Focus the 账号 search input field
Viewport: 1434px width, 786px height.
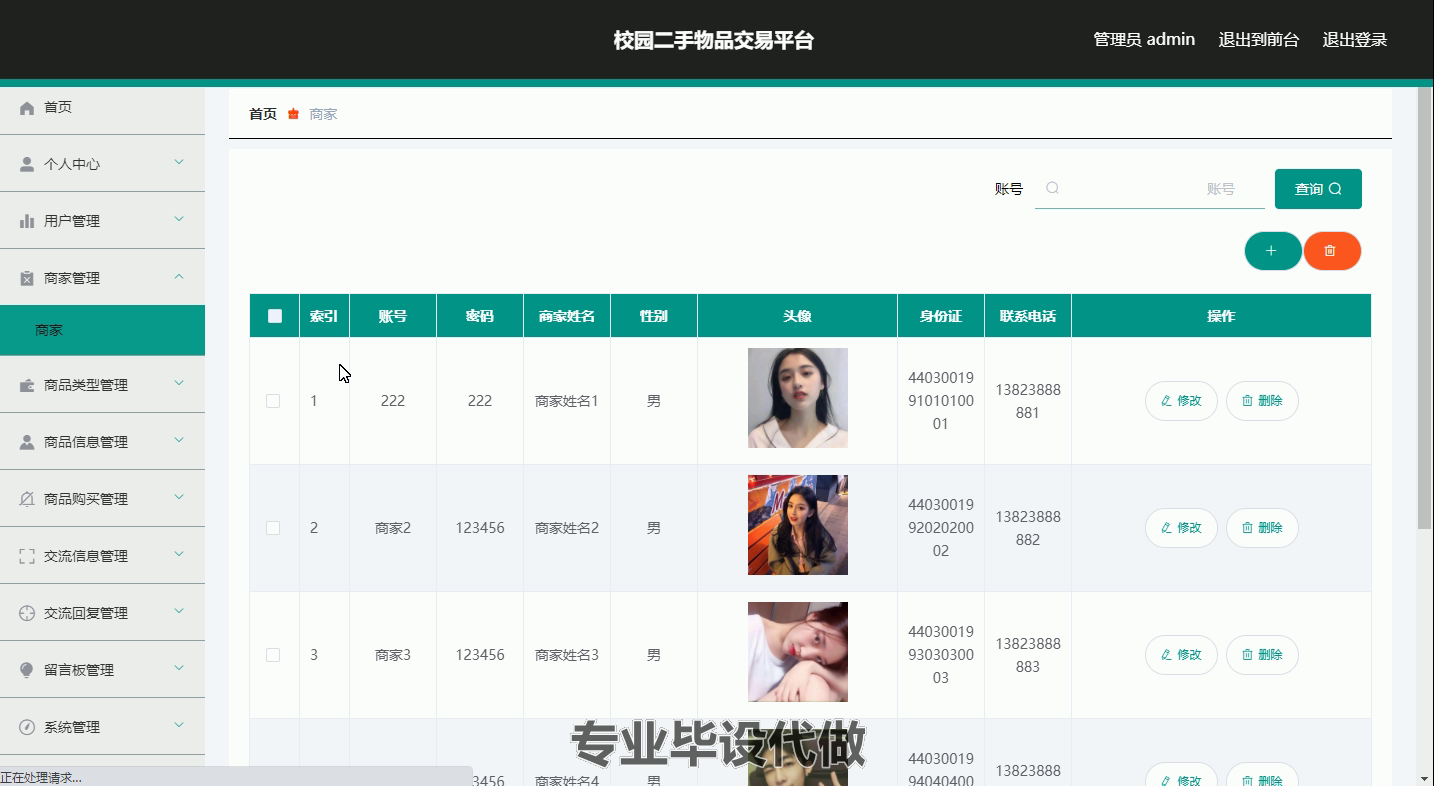1150,189
